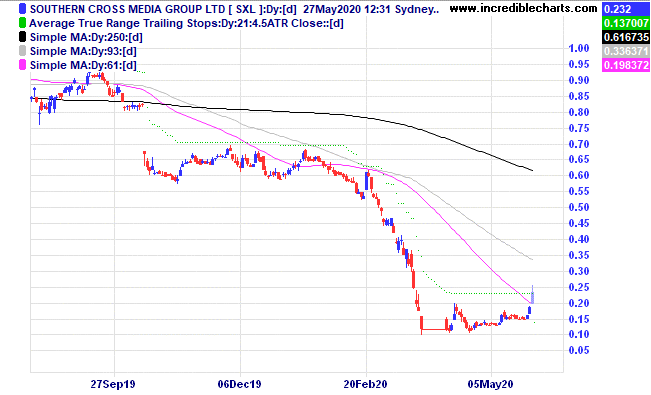The width and height of the screenshot is (651, 395).
Task: Click the grey 93-day MA legend marker
Action: pos(22,51)
